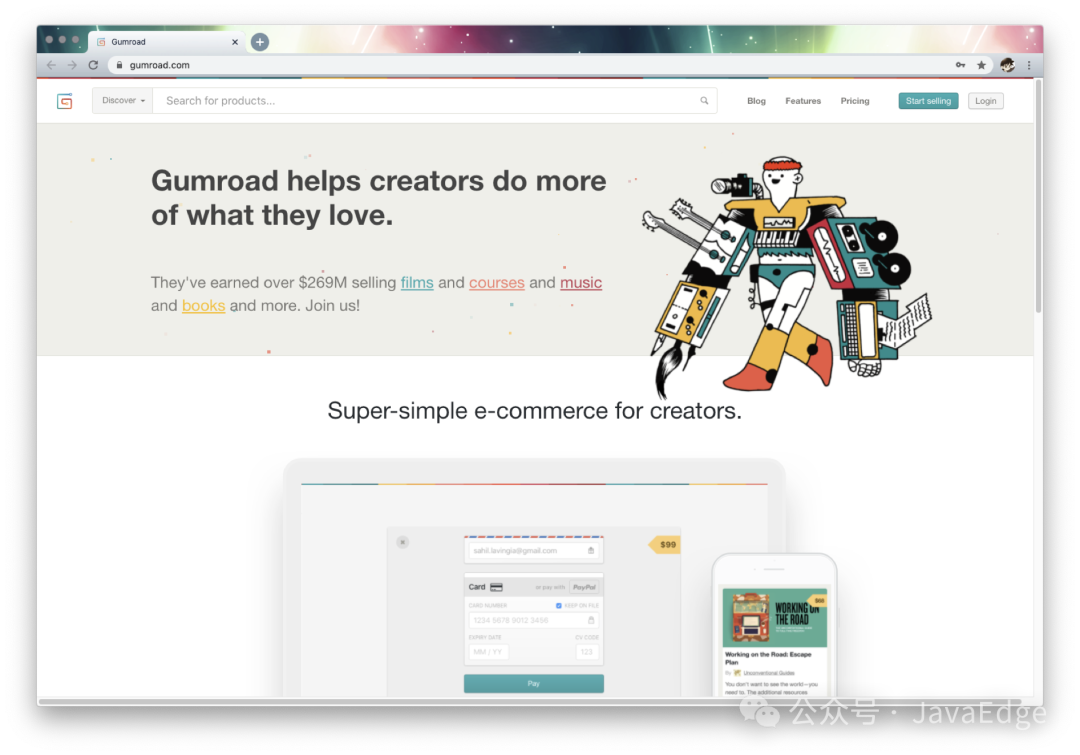1080x755 pixels.
Task: Click the search magnifier icon
Action: point(704,101)
